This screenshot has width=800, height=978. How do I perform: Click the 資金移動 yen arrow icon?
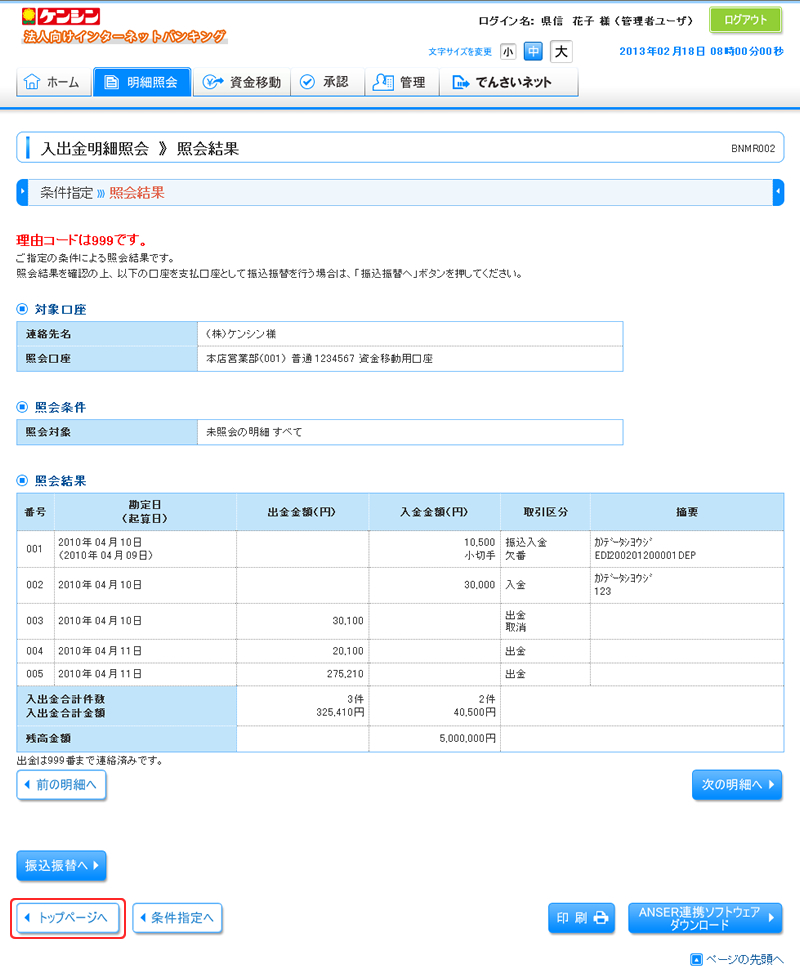[213, 82]
